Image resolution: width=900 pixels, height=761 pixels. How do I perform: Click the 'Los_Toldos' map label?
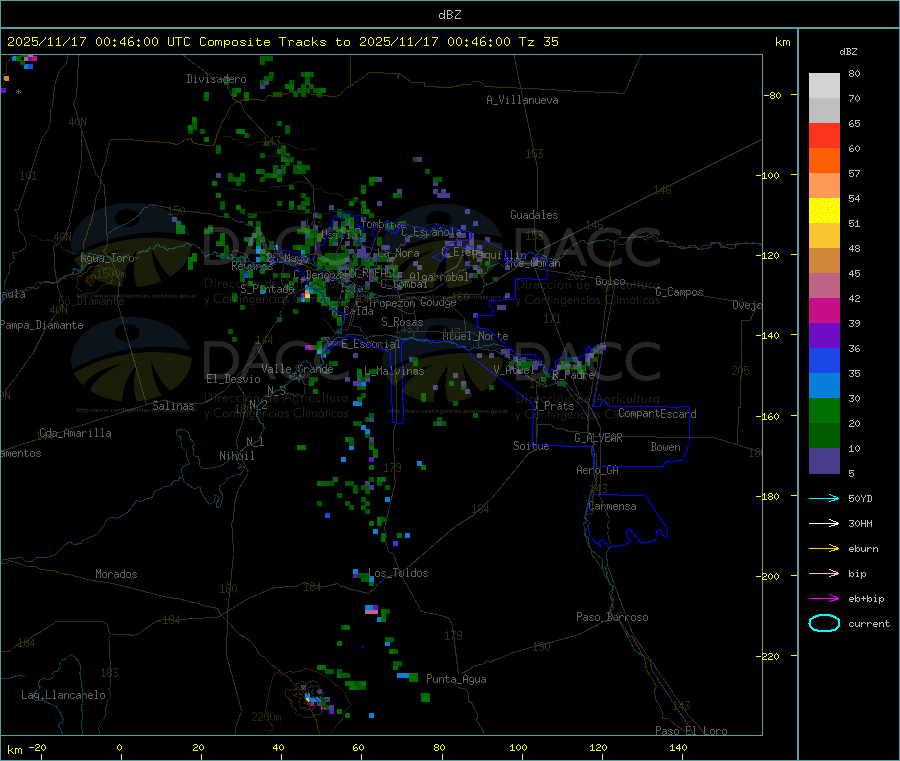pyautogui.click(x=398, y=573)
